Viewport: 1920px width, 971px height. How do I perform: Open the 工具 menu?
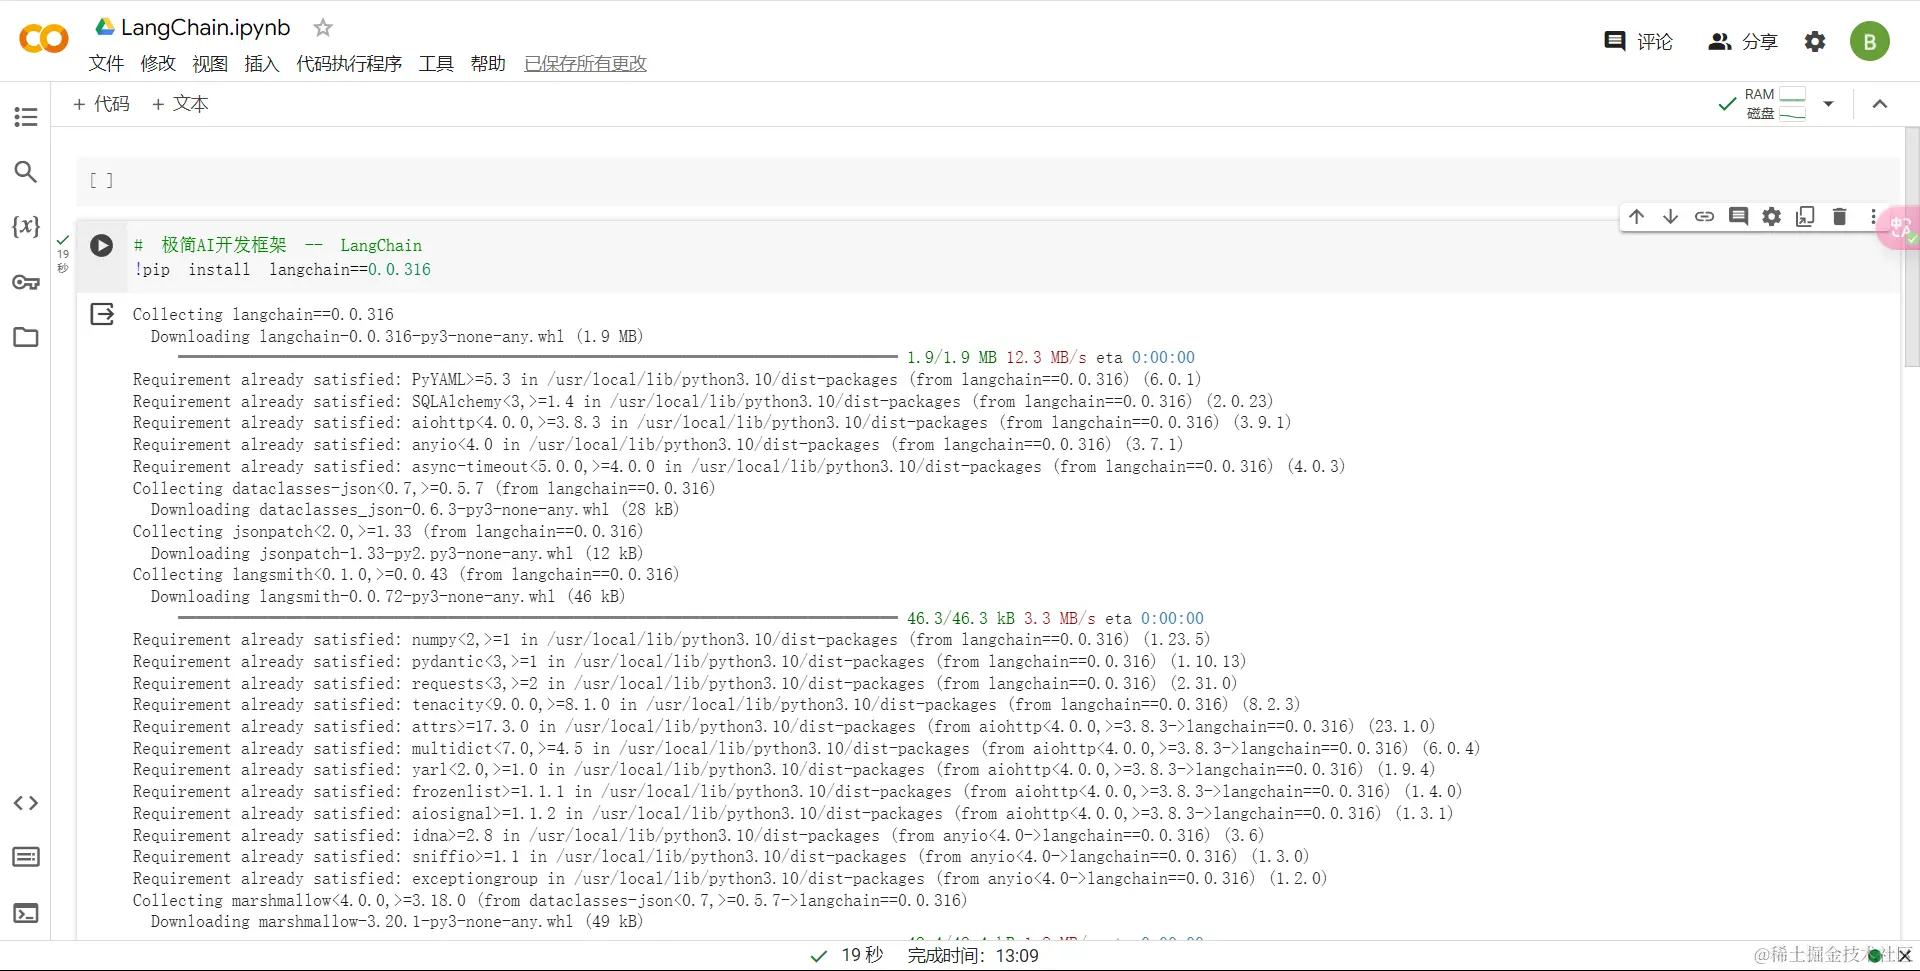point(436,64)
